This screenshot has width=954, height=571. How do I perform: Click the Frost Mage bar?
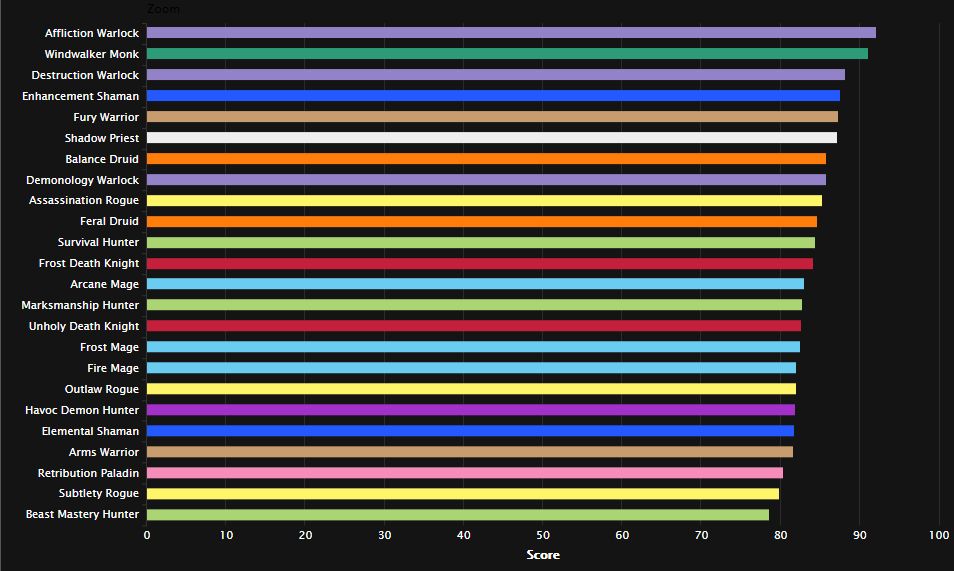(473, 347)
